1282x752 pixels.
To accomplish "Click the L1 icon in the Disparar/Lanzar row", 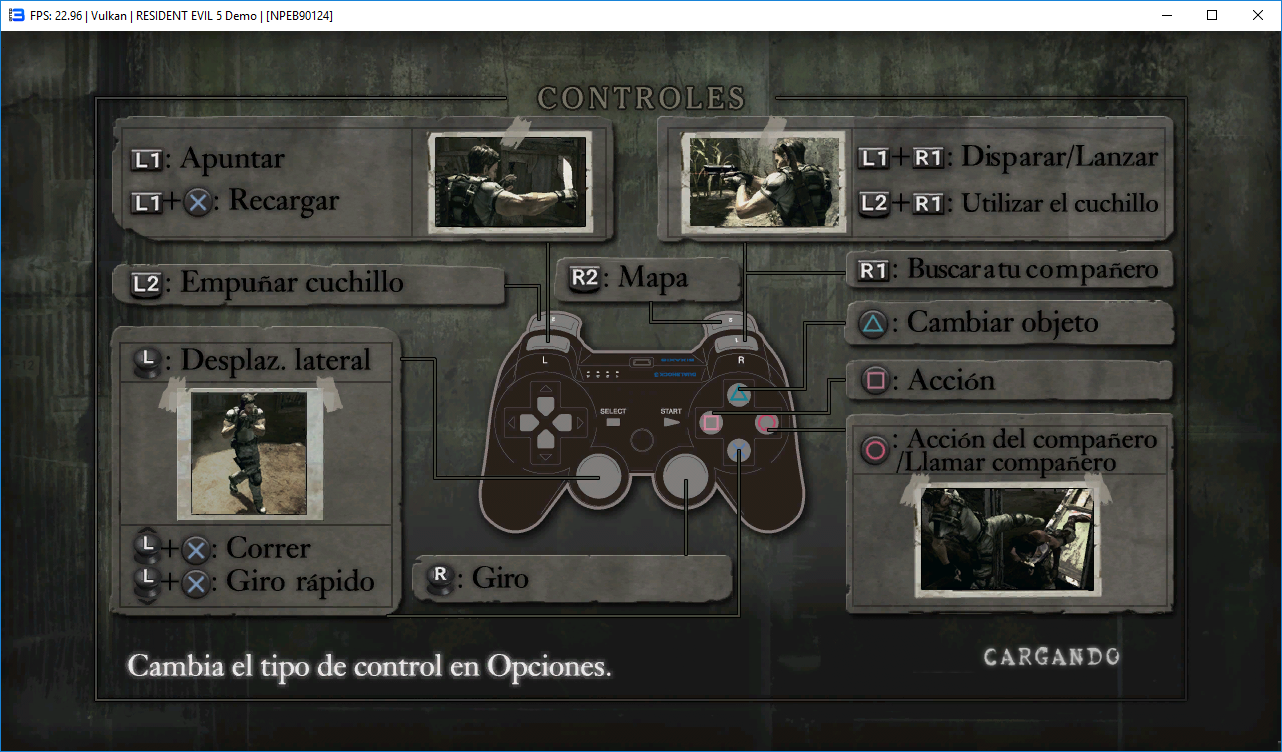I will 875,158.
